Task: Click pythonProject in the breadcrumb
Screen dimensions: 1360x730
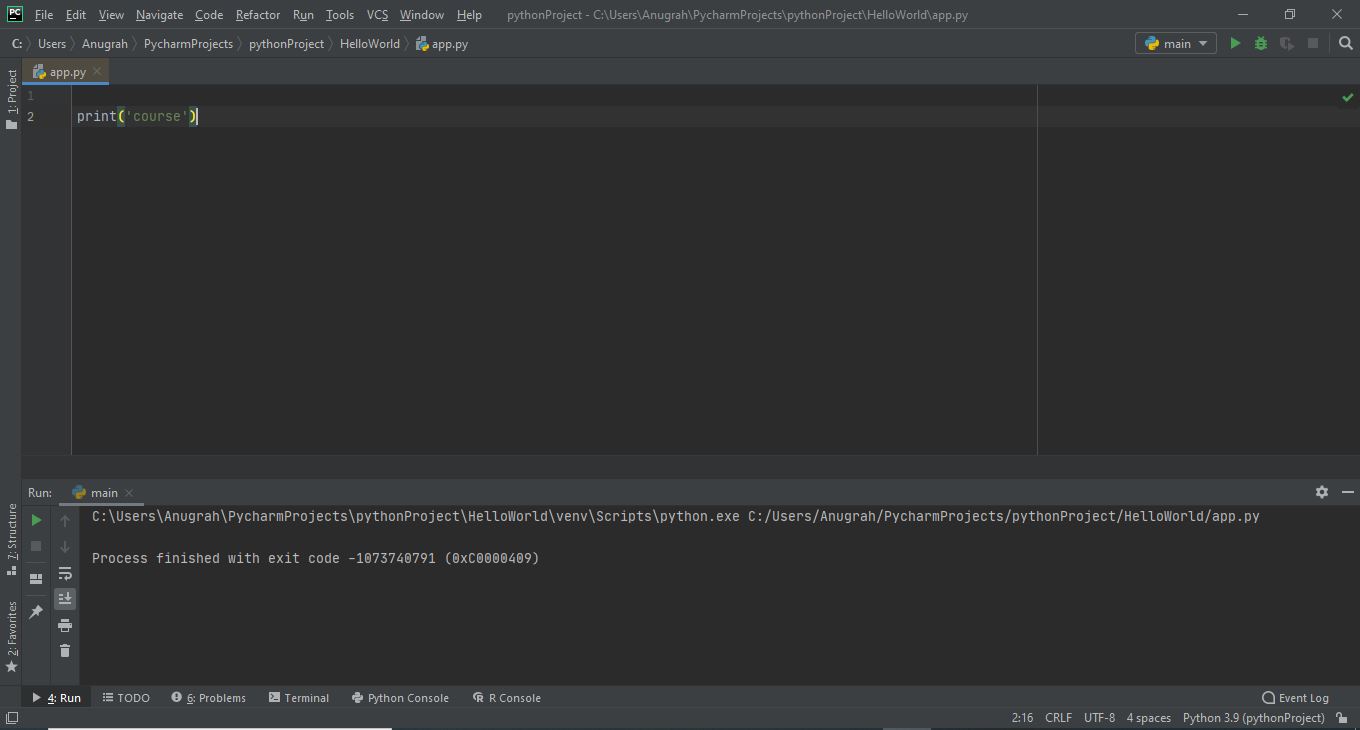Action: 286,44
